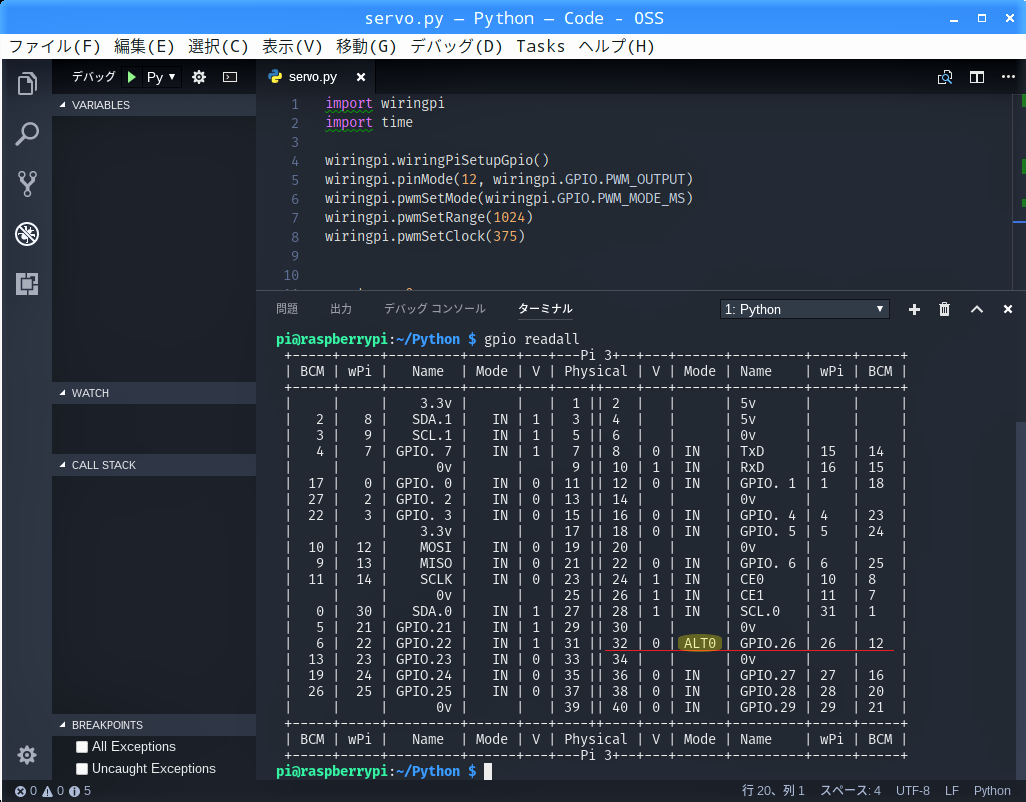Start debugging with the green play icon
The height and width of the screenshot is (802, 1026).
pyautogui.click(x=132, y=77)
